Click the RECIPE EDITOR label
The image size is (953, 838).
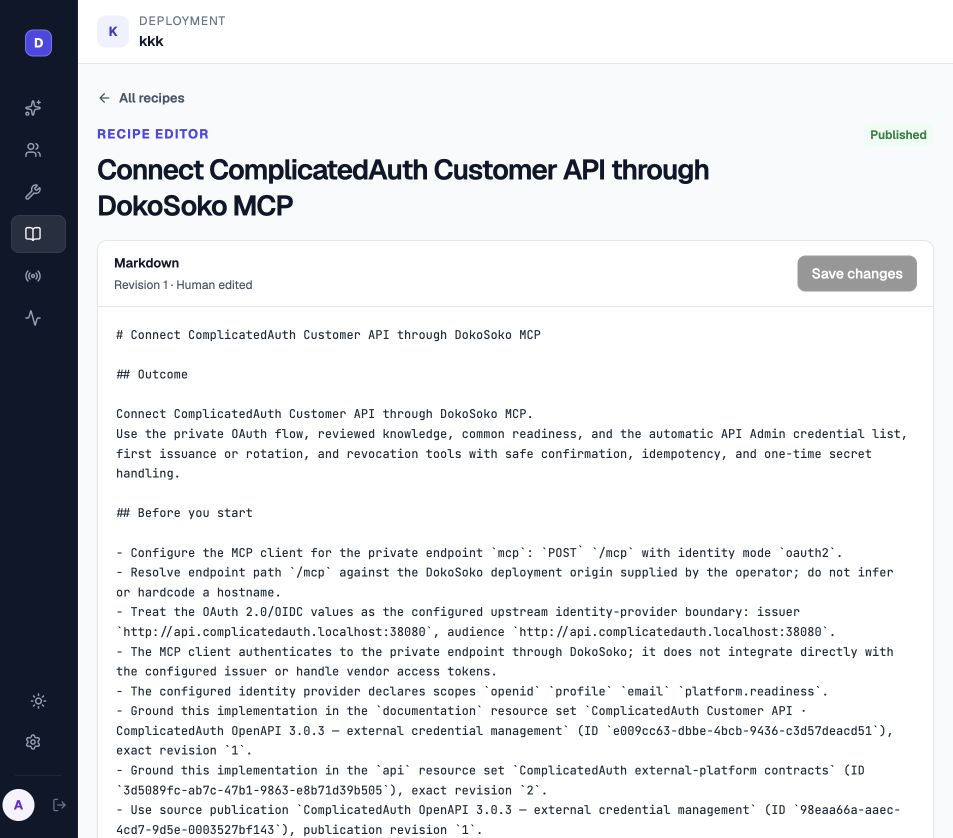[x=153, y=134]
